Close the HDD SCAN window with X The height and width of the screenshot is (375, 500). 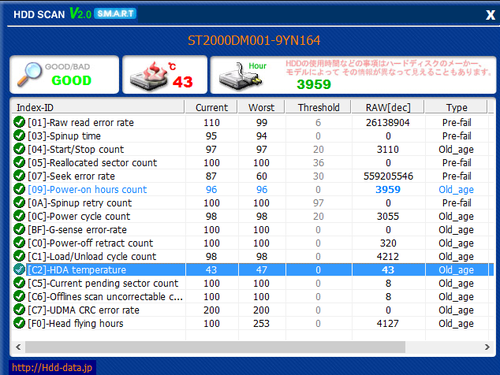click(x=490, y=15)
